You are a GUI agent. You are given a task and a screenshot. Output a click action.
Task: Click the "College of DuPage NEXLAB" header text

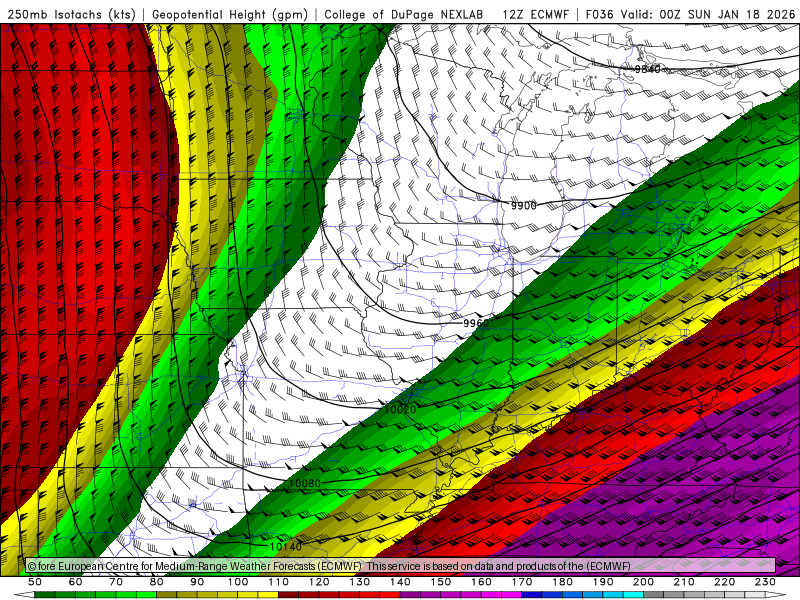pyautogui.click(x=404, y=14)
